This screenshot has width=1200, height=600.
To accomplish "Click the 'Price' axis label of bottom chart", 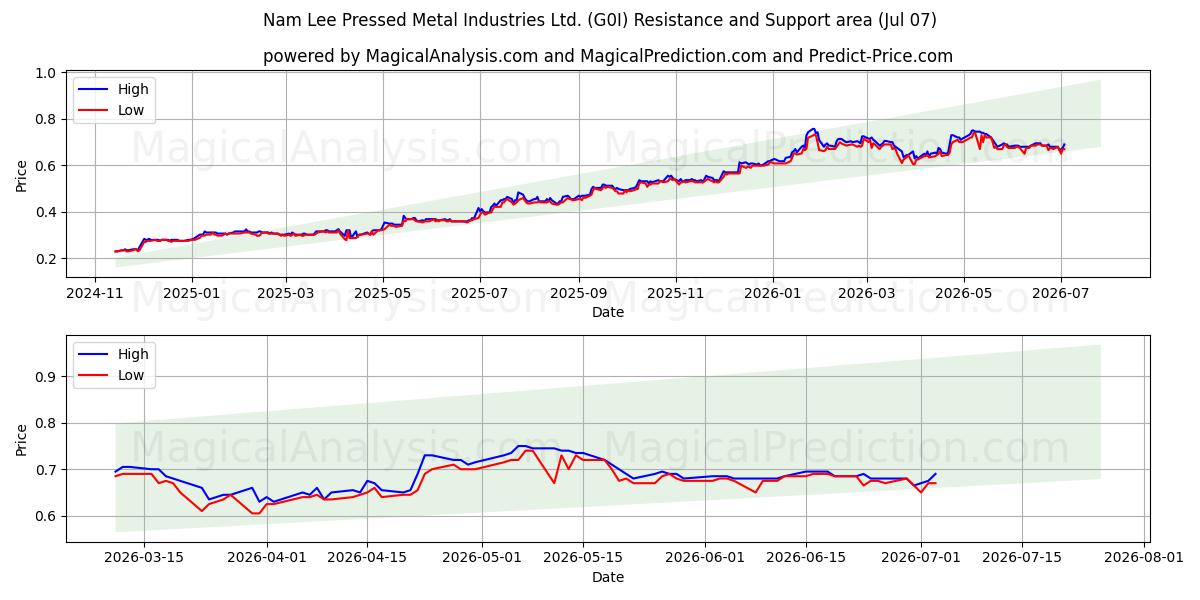I will pos(22,440).
